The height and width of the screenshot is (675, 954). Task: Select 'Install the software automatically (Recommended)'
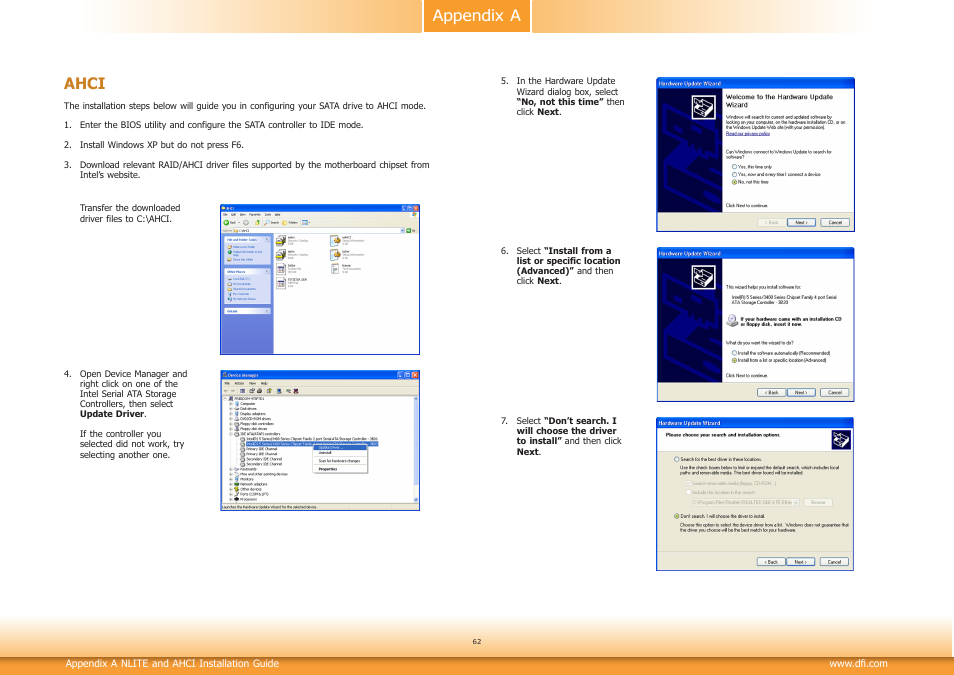pos(734,353)
